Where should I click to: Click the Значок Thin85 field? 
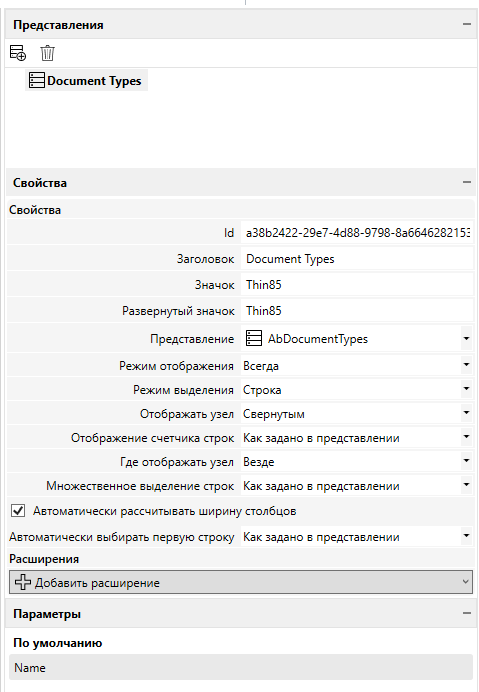tap(357, 285)
